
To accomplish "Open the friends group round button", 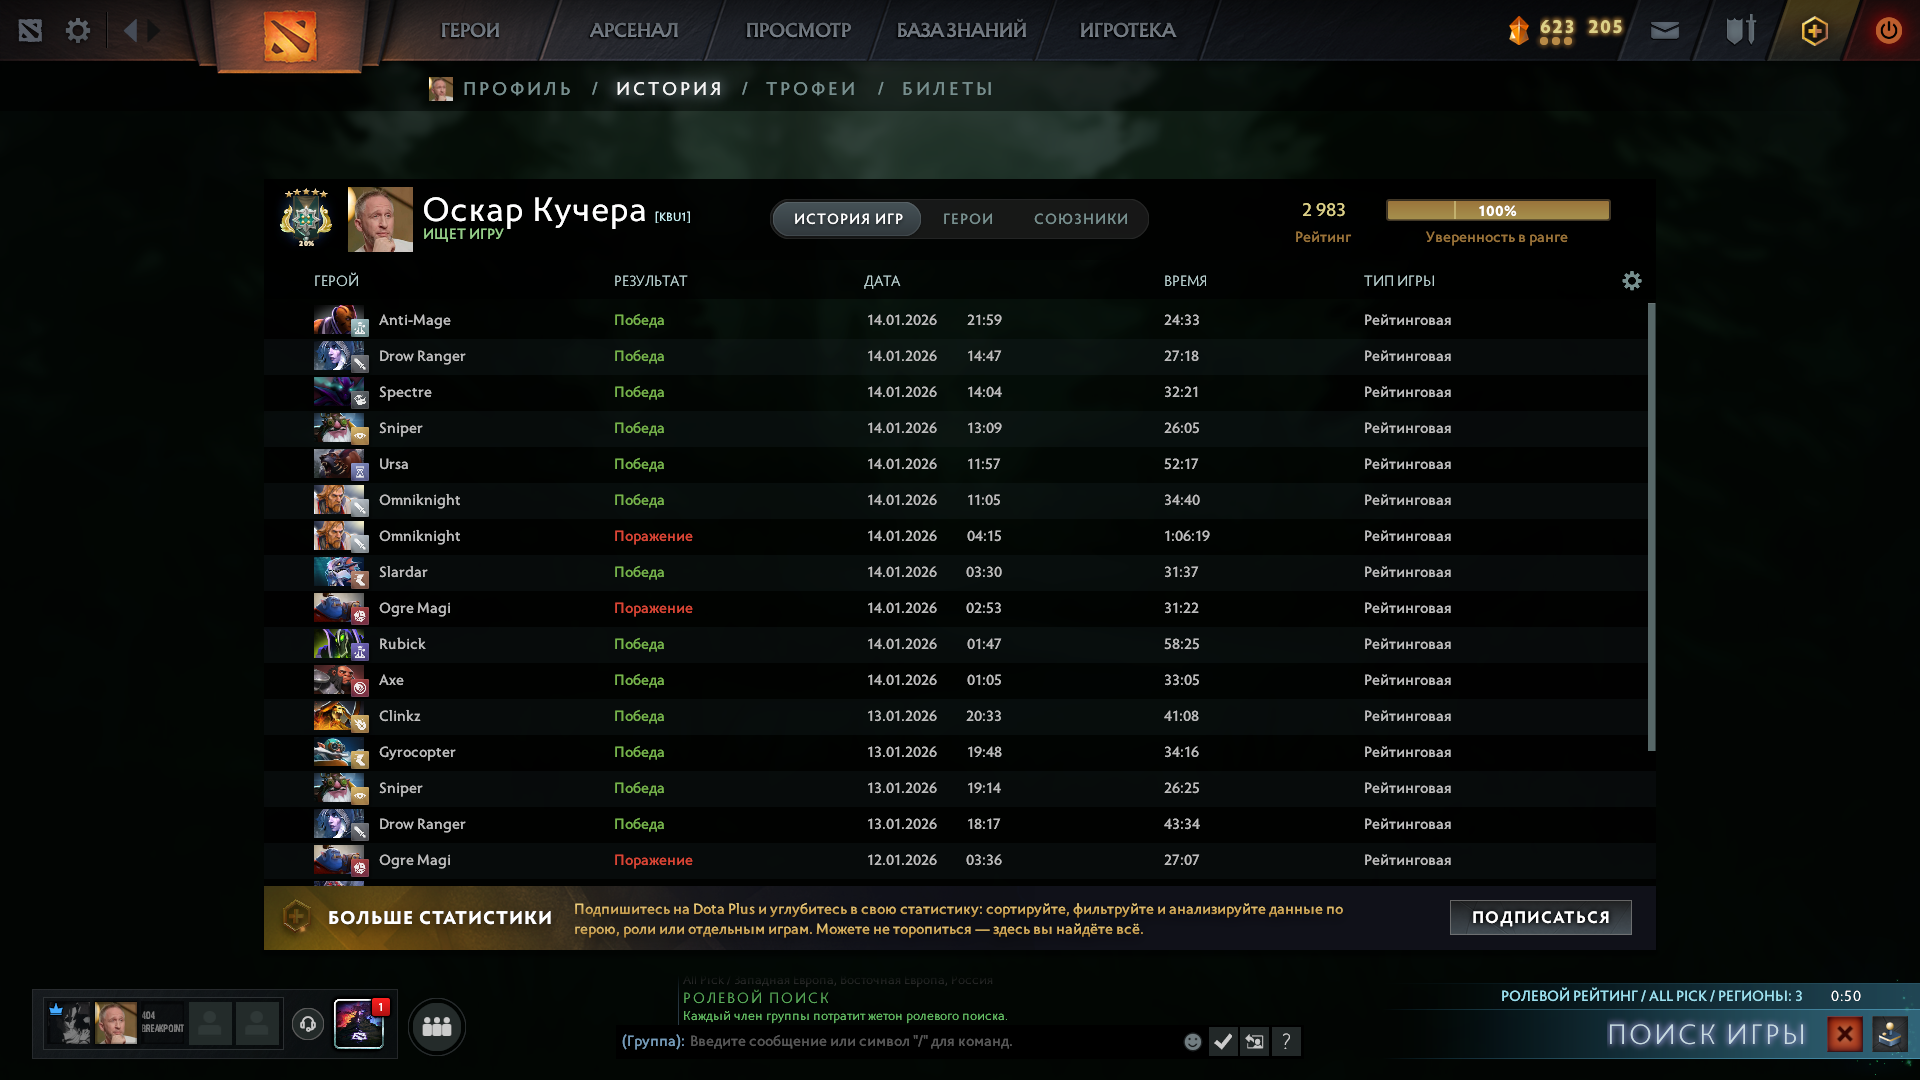I will click(437, 1026).
